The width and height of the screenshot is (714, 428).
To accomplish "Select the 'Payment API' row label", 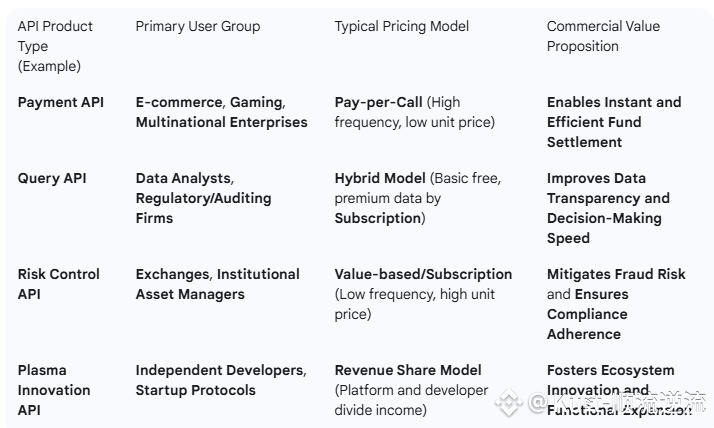I will click(x=61, y=102).
